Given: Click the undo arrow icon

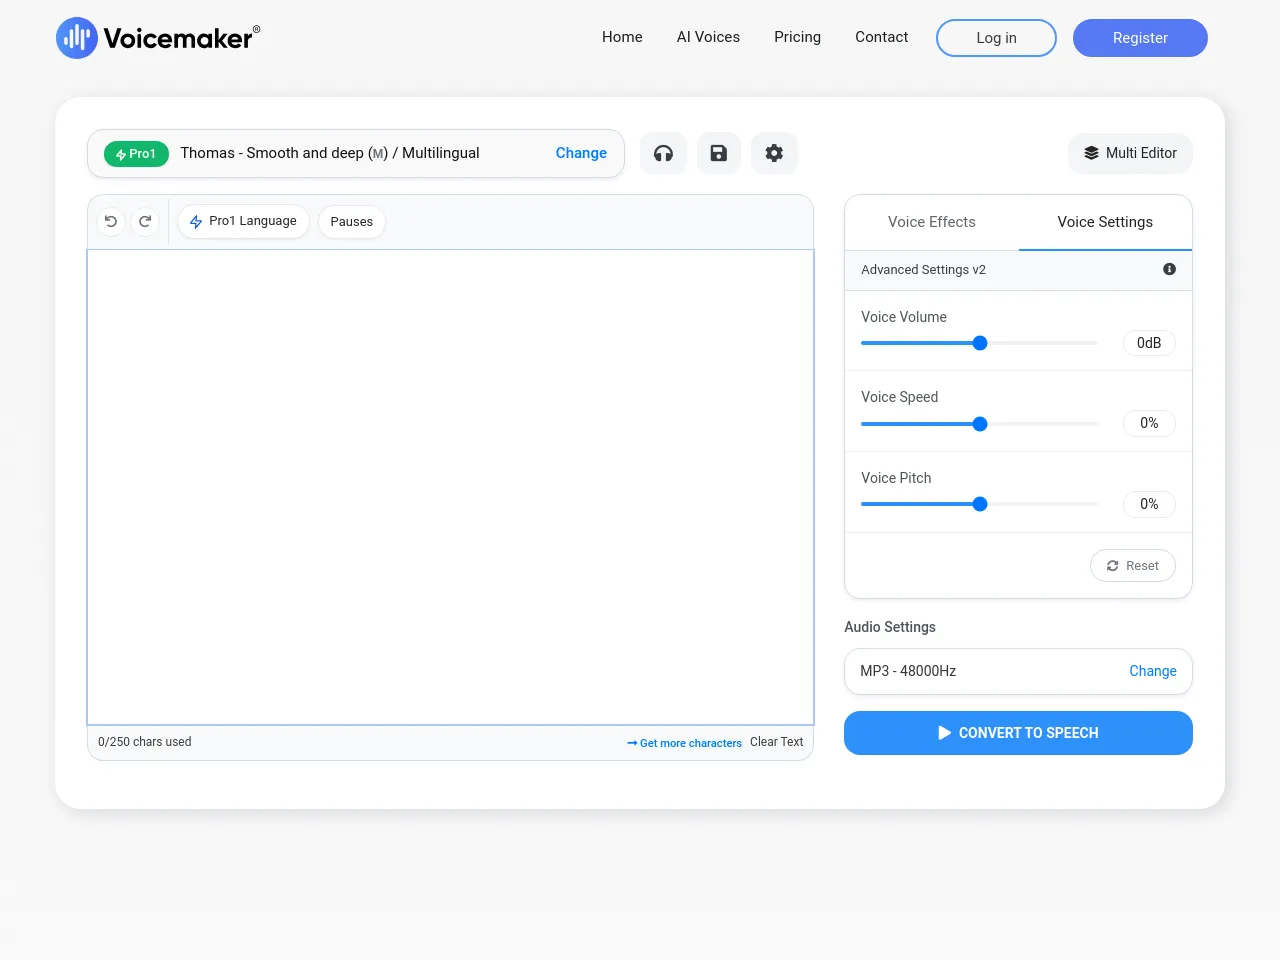Looking at the screenshot, I should point(111,221).
